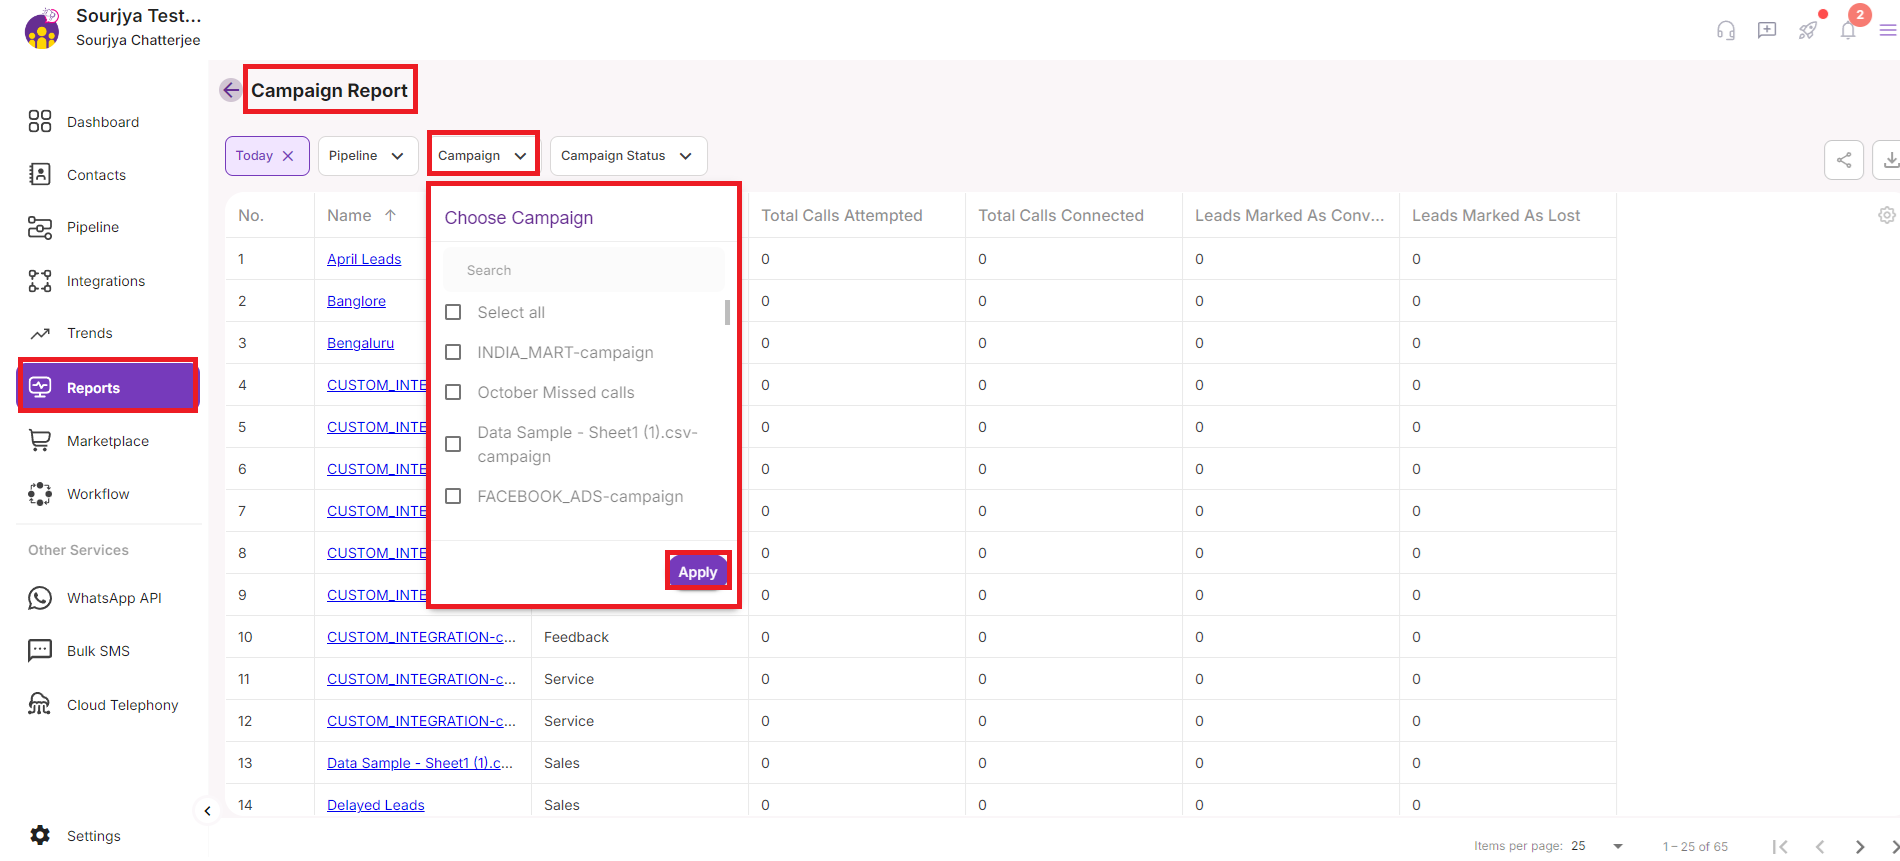
Task: Click the table settings gear icon
Action: coord(1886,215)
